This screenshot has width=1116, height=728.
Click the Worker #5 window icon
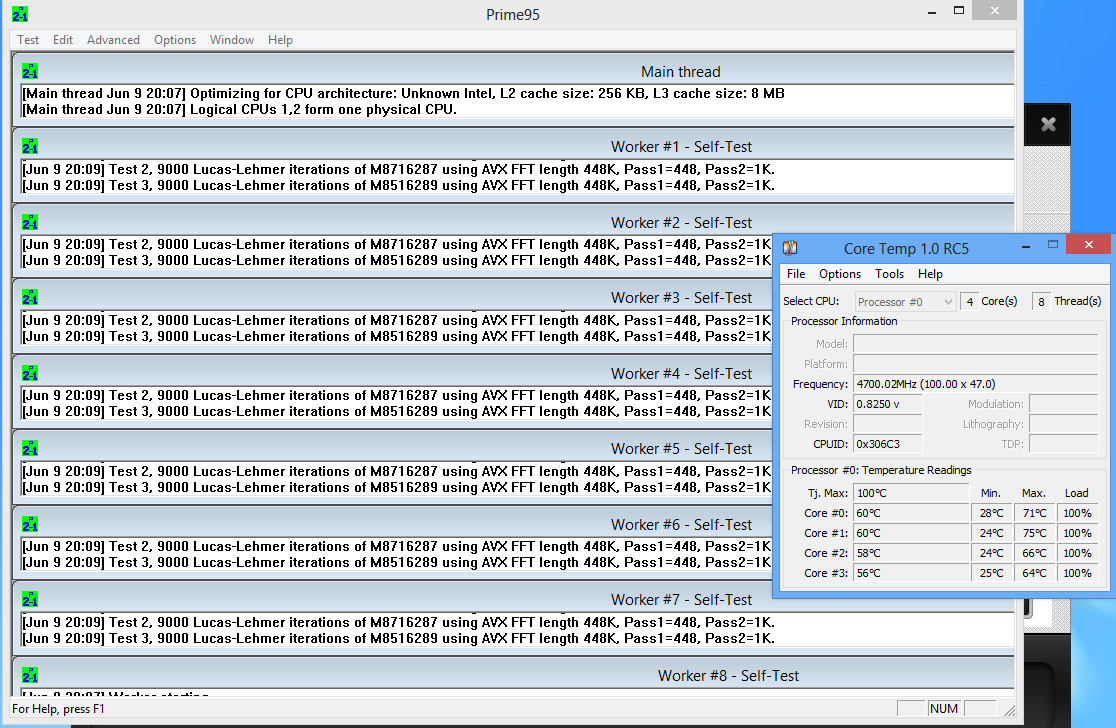pyautogui.click(x=30, y=448)
